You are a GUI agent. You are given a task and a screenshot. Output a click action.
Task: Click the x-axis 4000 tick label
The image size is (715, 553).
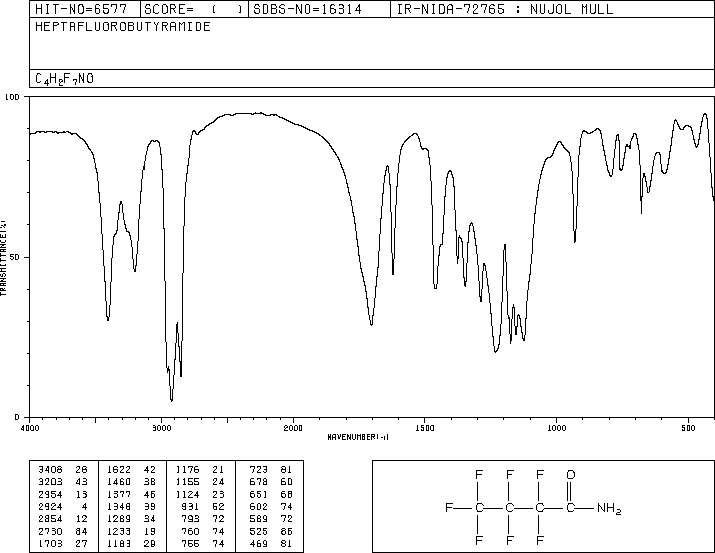tap(30, 428)
